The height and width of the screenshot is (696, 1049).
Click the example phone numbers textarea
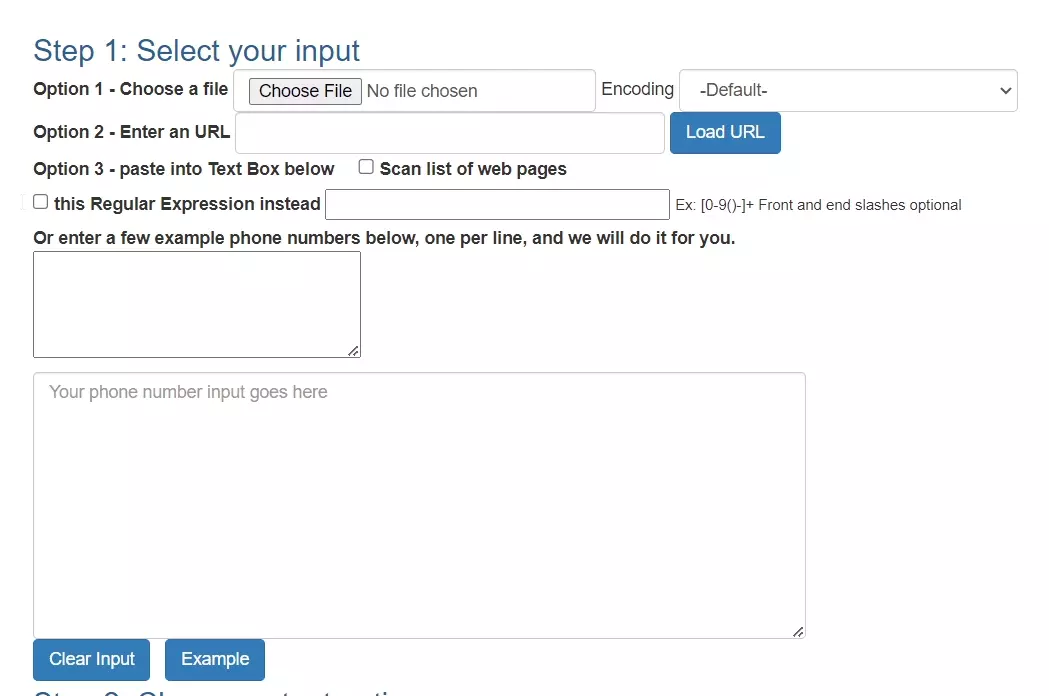pyautogui.click(x=196, y=303)
